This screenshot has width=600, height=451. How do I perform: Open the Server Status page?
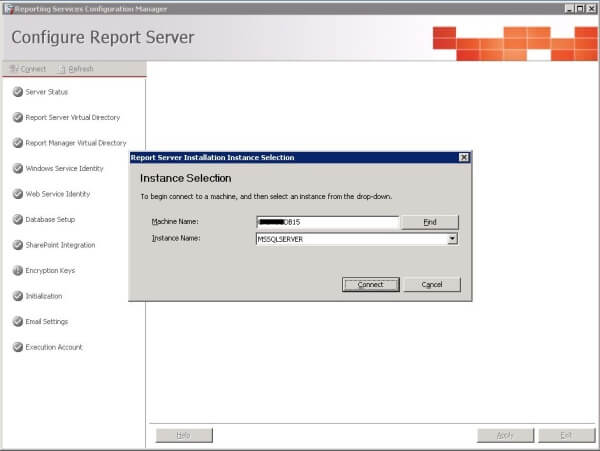pyautogui.click(x=47, y=92)
